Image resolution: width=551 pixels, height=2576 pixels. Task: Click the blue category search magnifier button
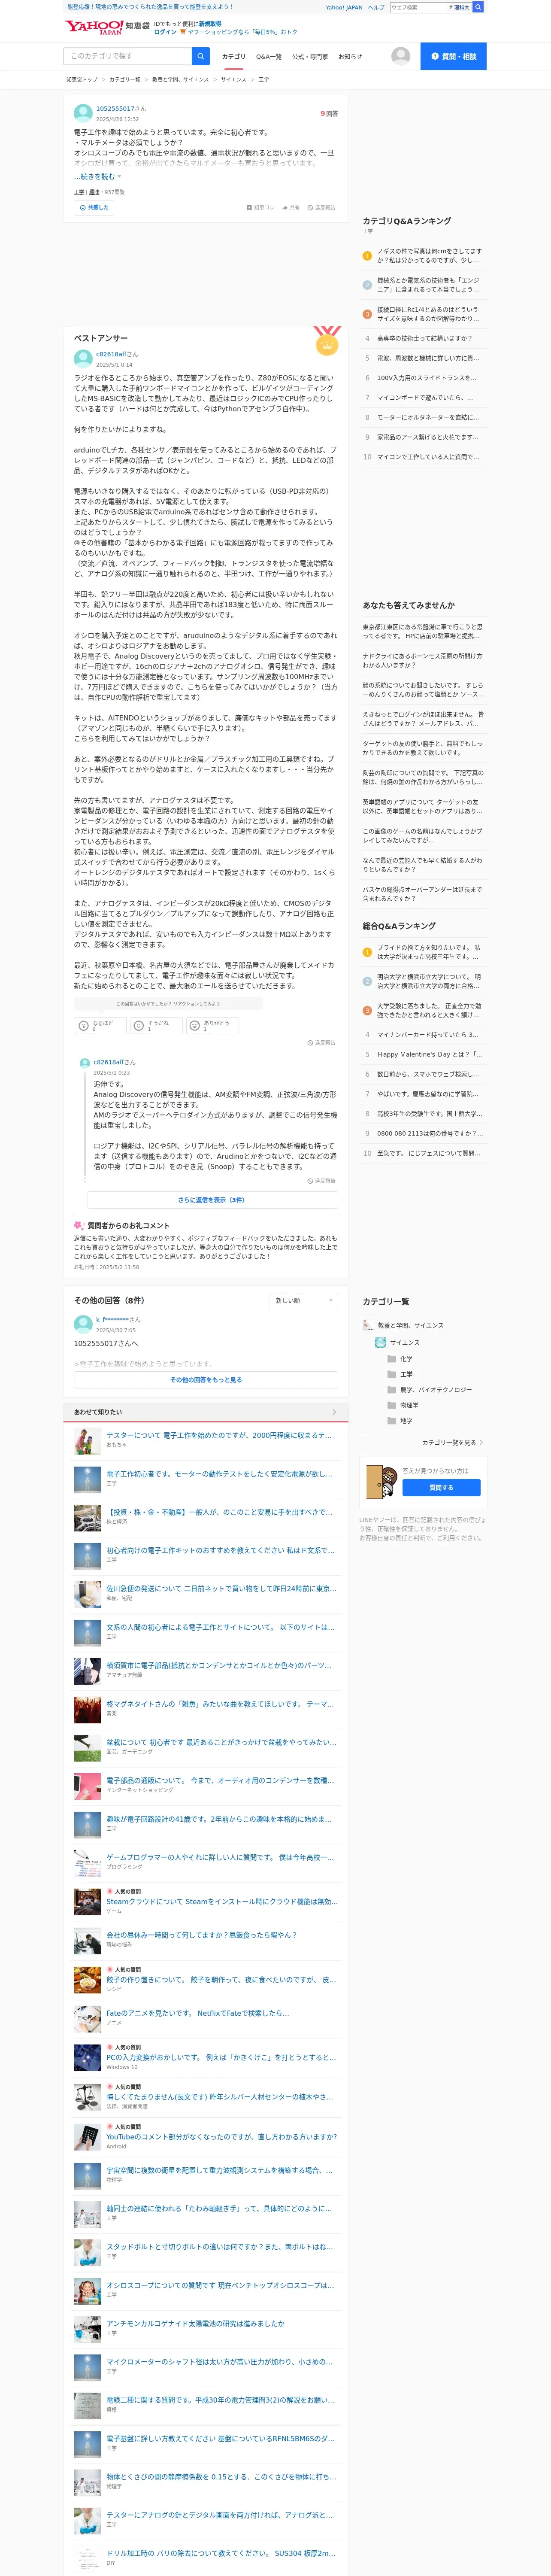pos(201,56)
